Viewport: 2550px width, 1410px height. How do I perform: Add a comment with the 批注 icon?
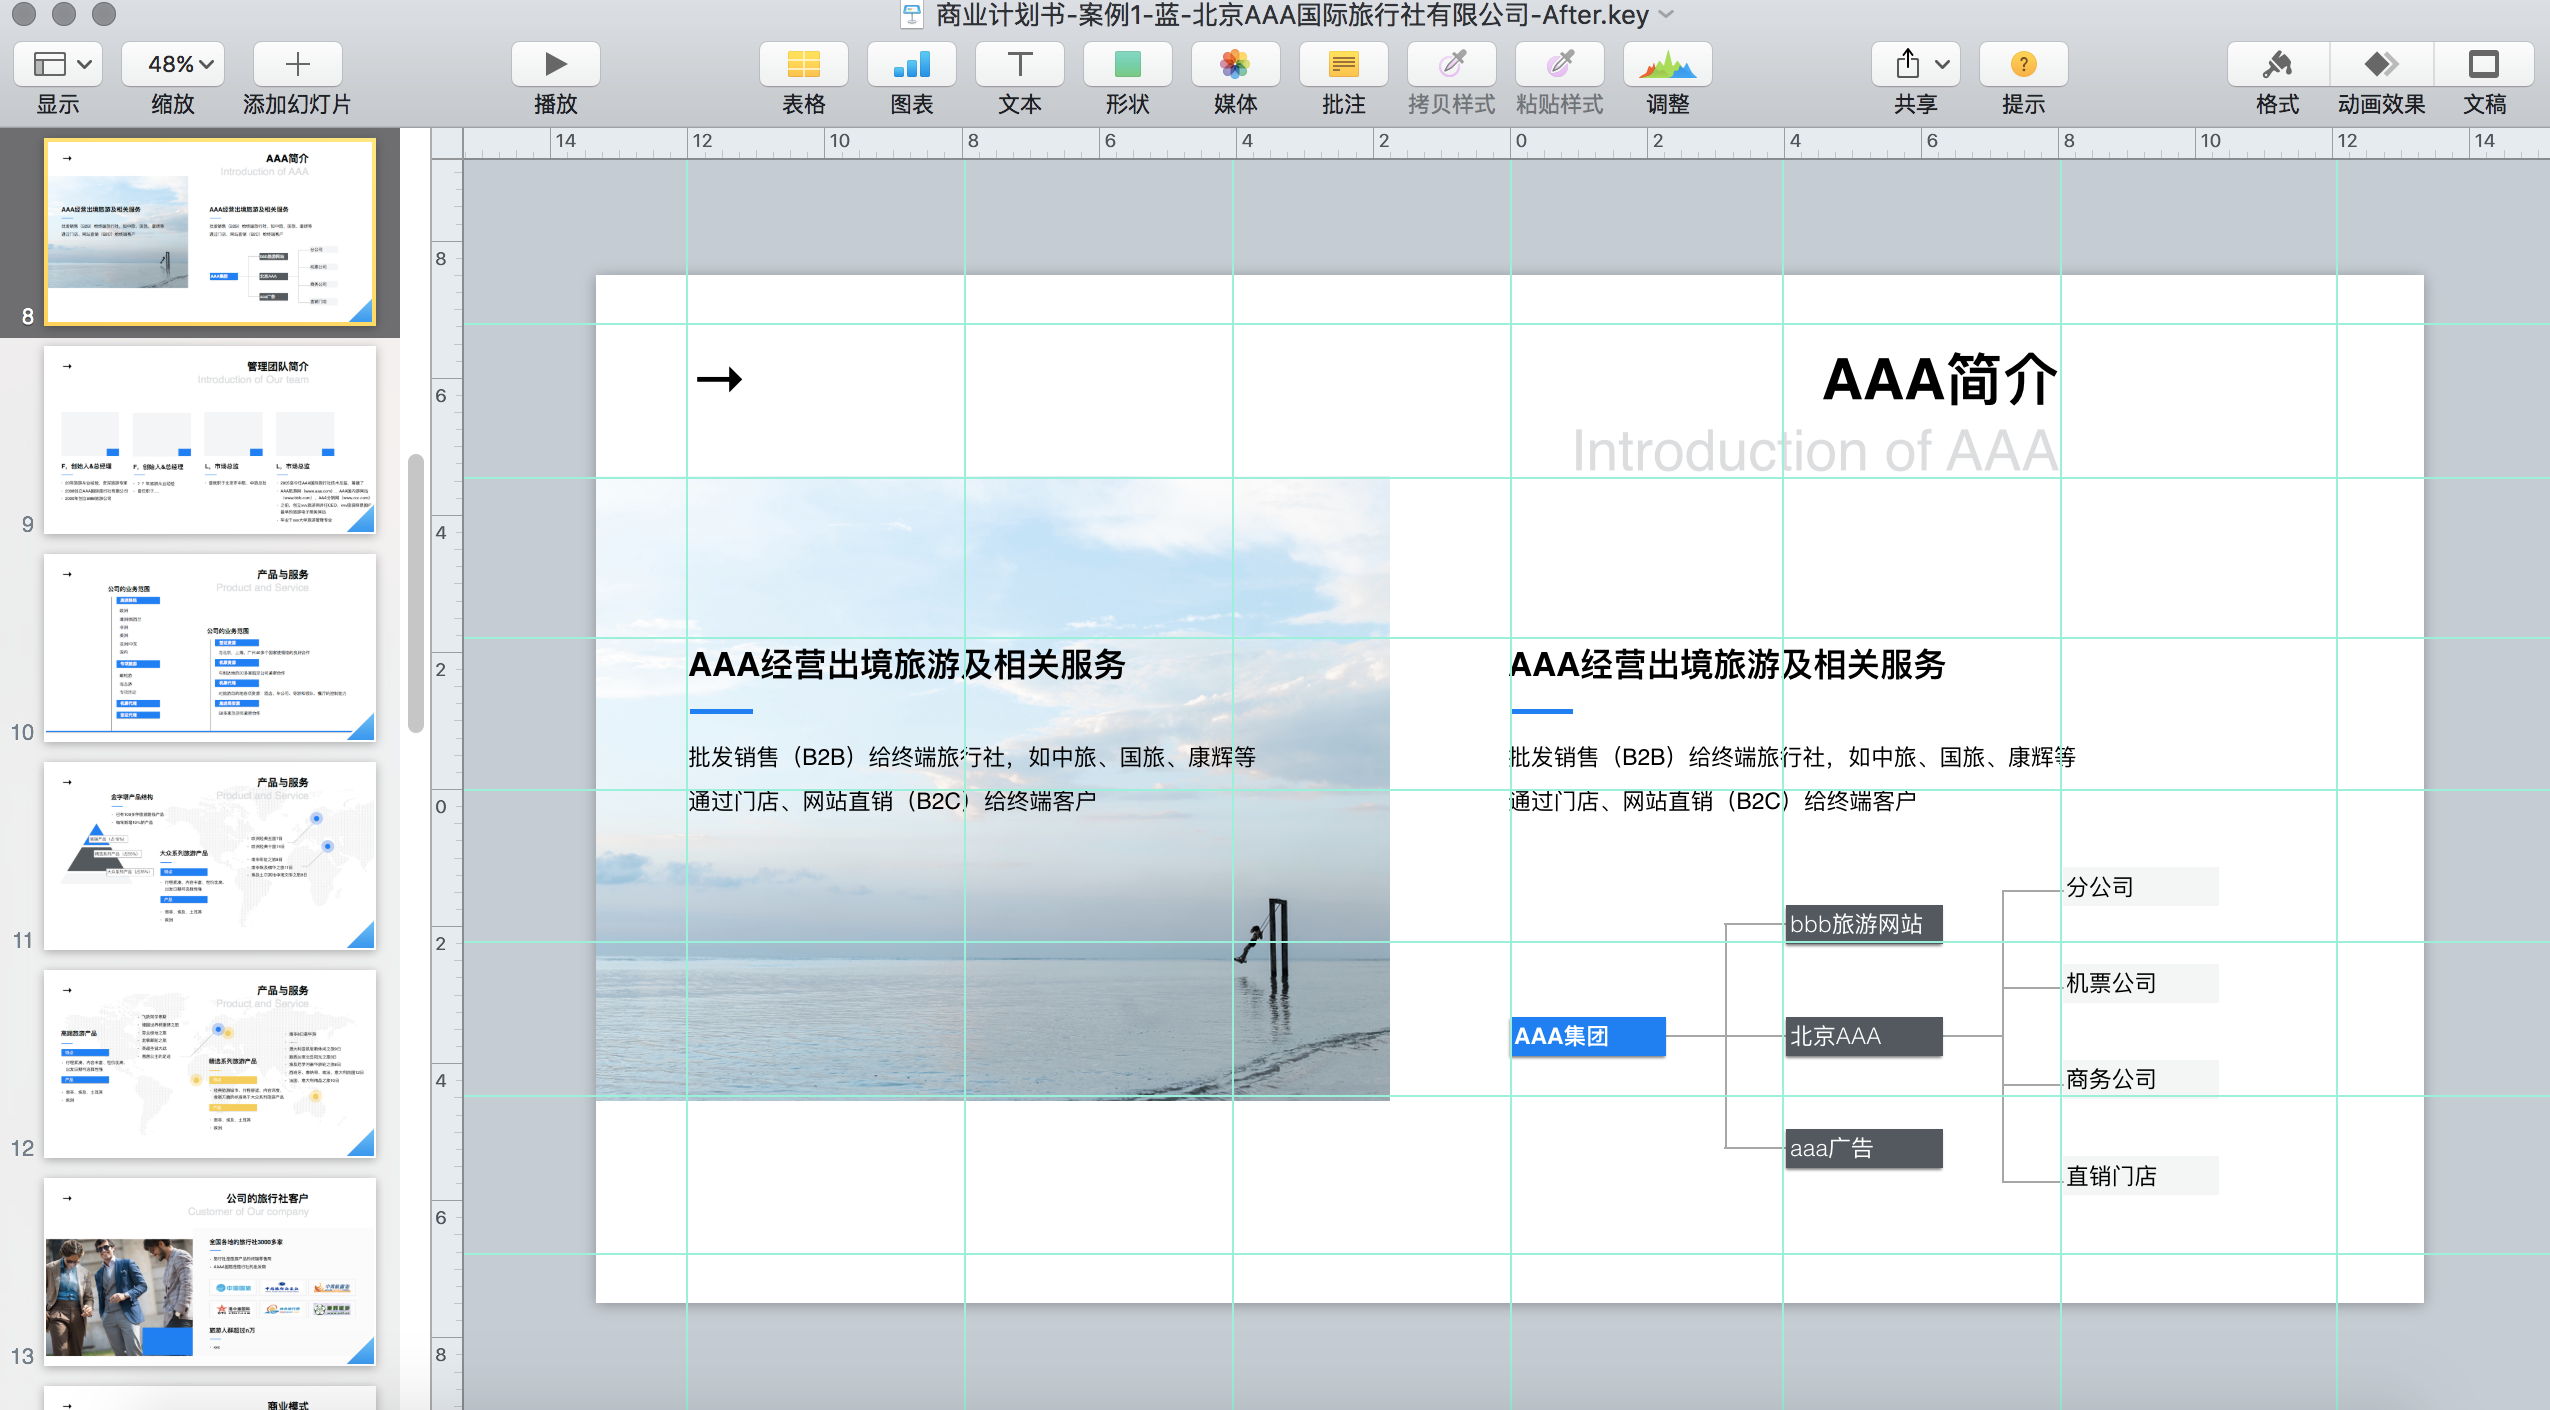(x=1344, y=65)
